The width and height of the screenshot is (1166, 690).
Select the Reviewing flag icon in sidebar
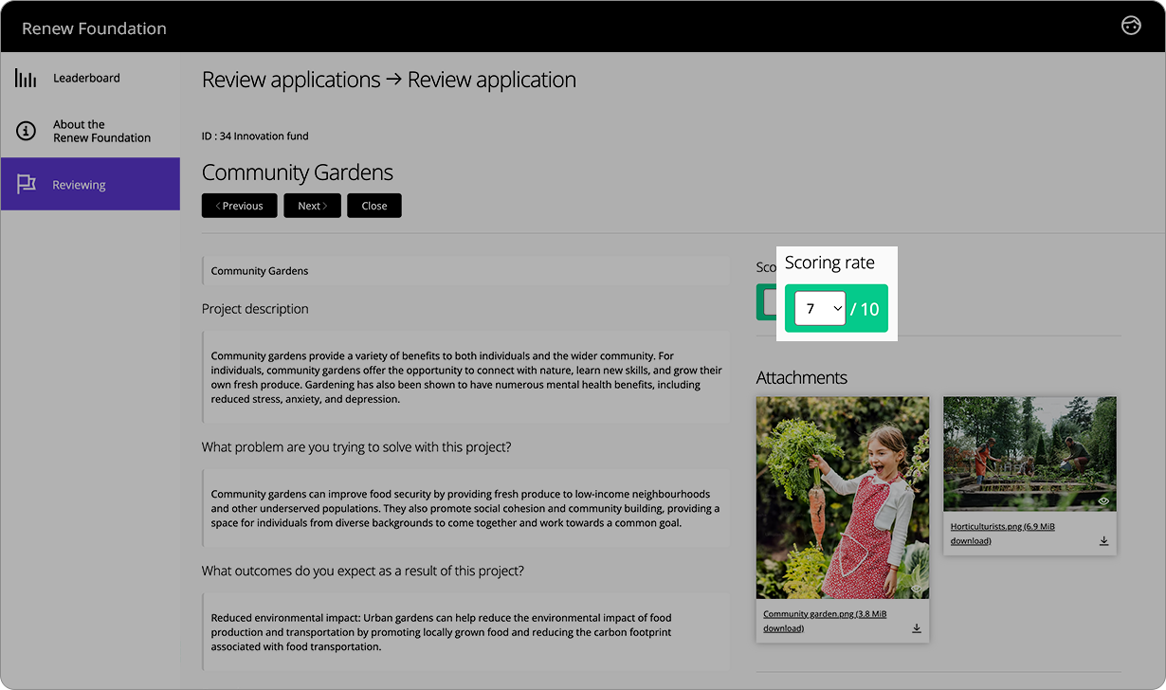click(x=24, y=183)
